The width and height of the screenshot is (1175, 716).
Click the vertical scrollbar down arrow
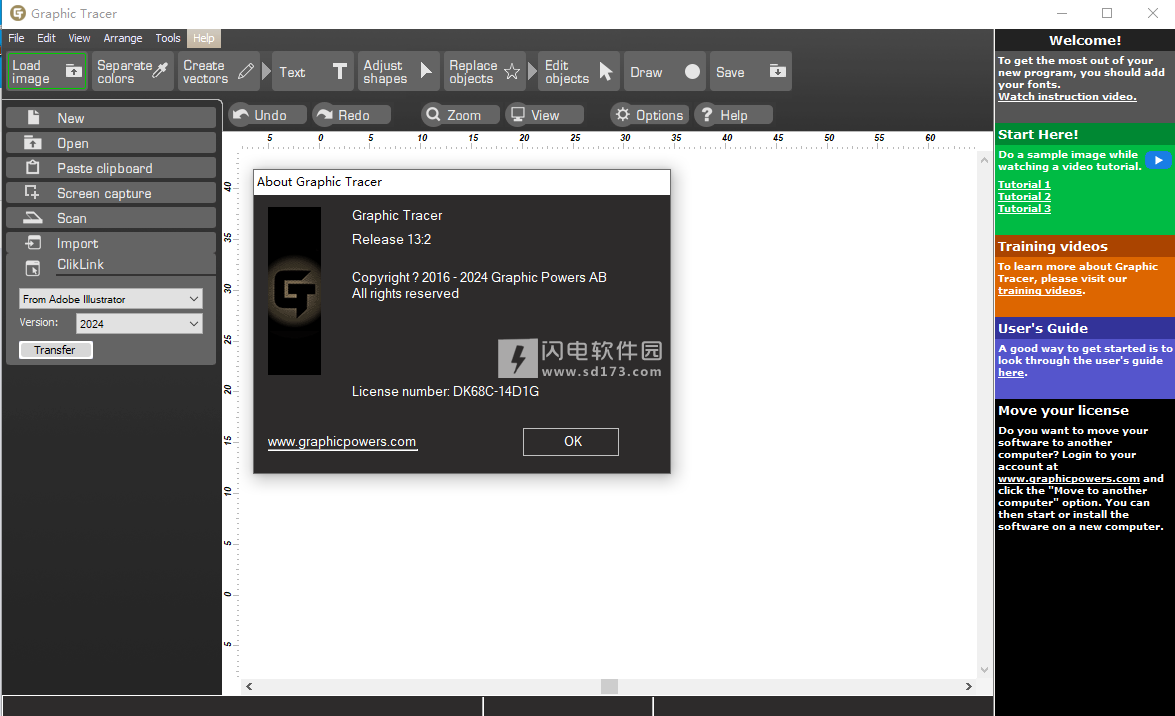[985, 670]
